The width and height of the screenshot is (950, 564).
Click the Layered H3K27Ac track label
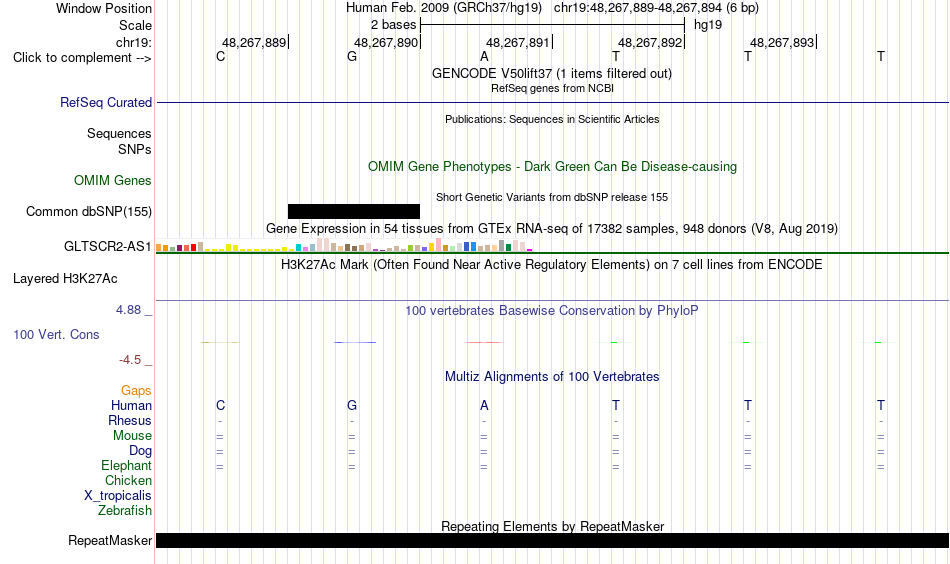(65, 279)
